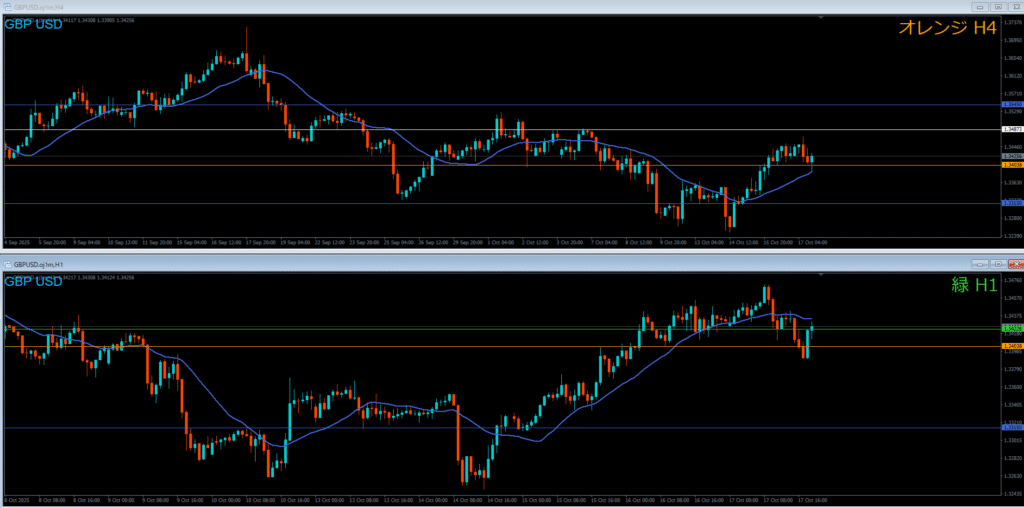Click the chart shift triangle on H1 chart

(820, 275)
